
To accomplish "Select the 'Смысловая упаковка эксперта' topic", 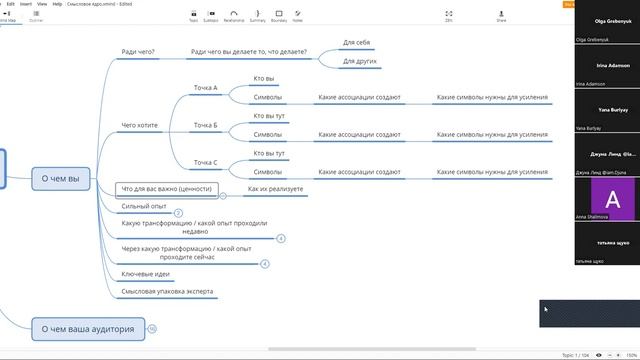I will [167, 291].
